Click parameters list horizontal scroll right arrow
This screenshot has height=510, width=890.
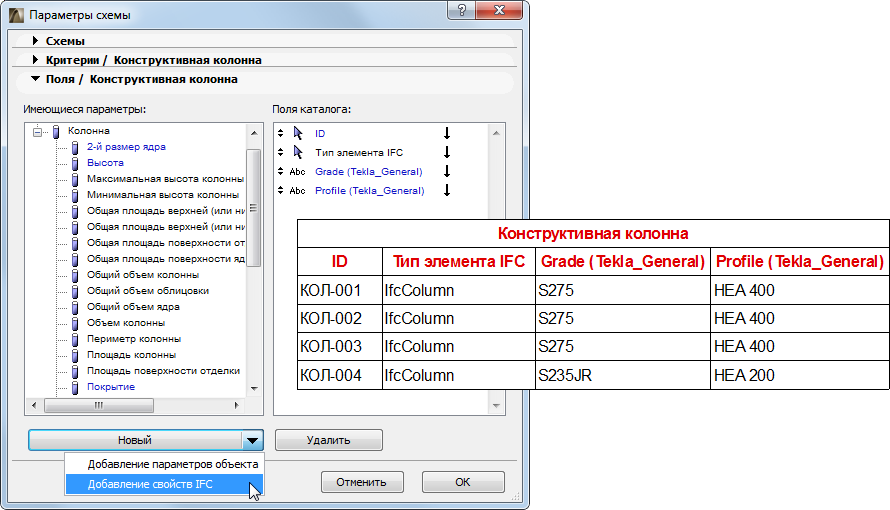(x=236, y=405)
